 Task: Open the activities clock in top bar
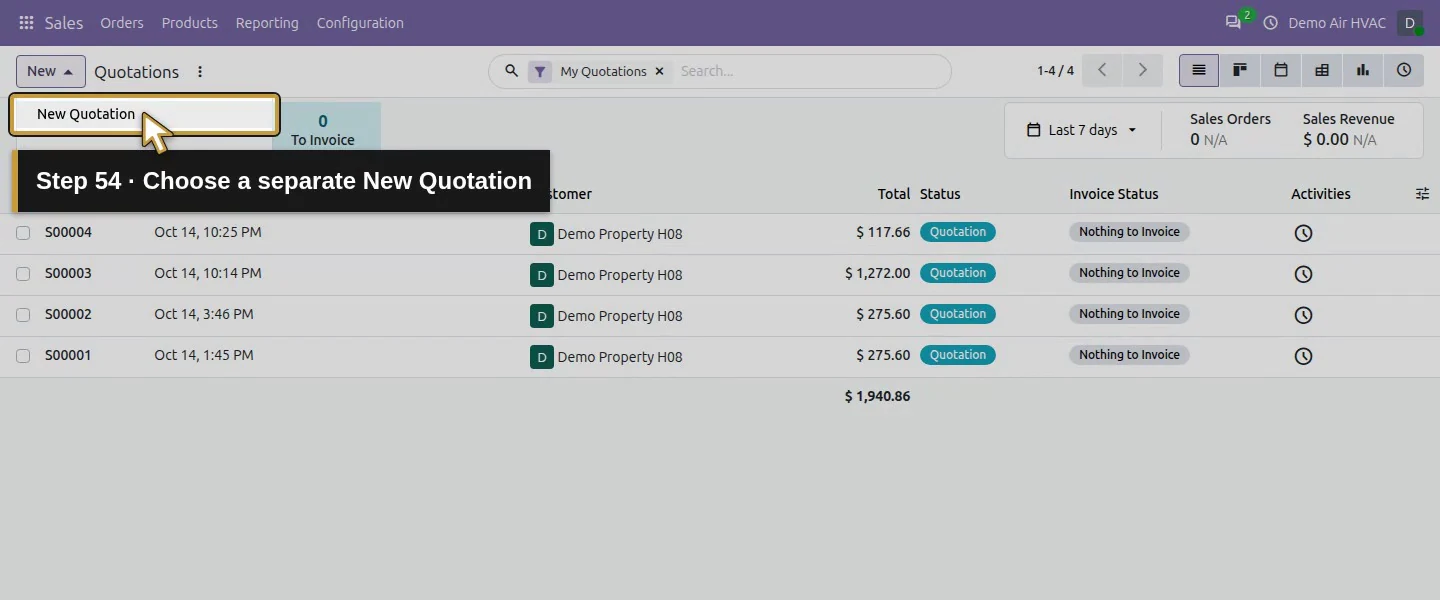1271,23
